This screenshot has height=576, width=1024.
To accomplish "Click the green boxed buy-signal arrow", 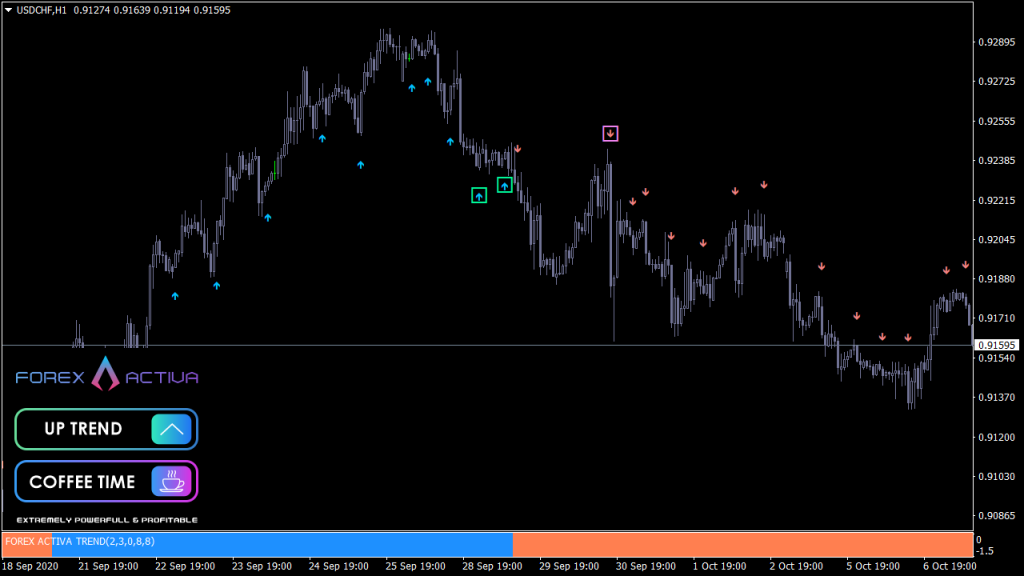I will [477, 194].
